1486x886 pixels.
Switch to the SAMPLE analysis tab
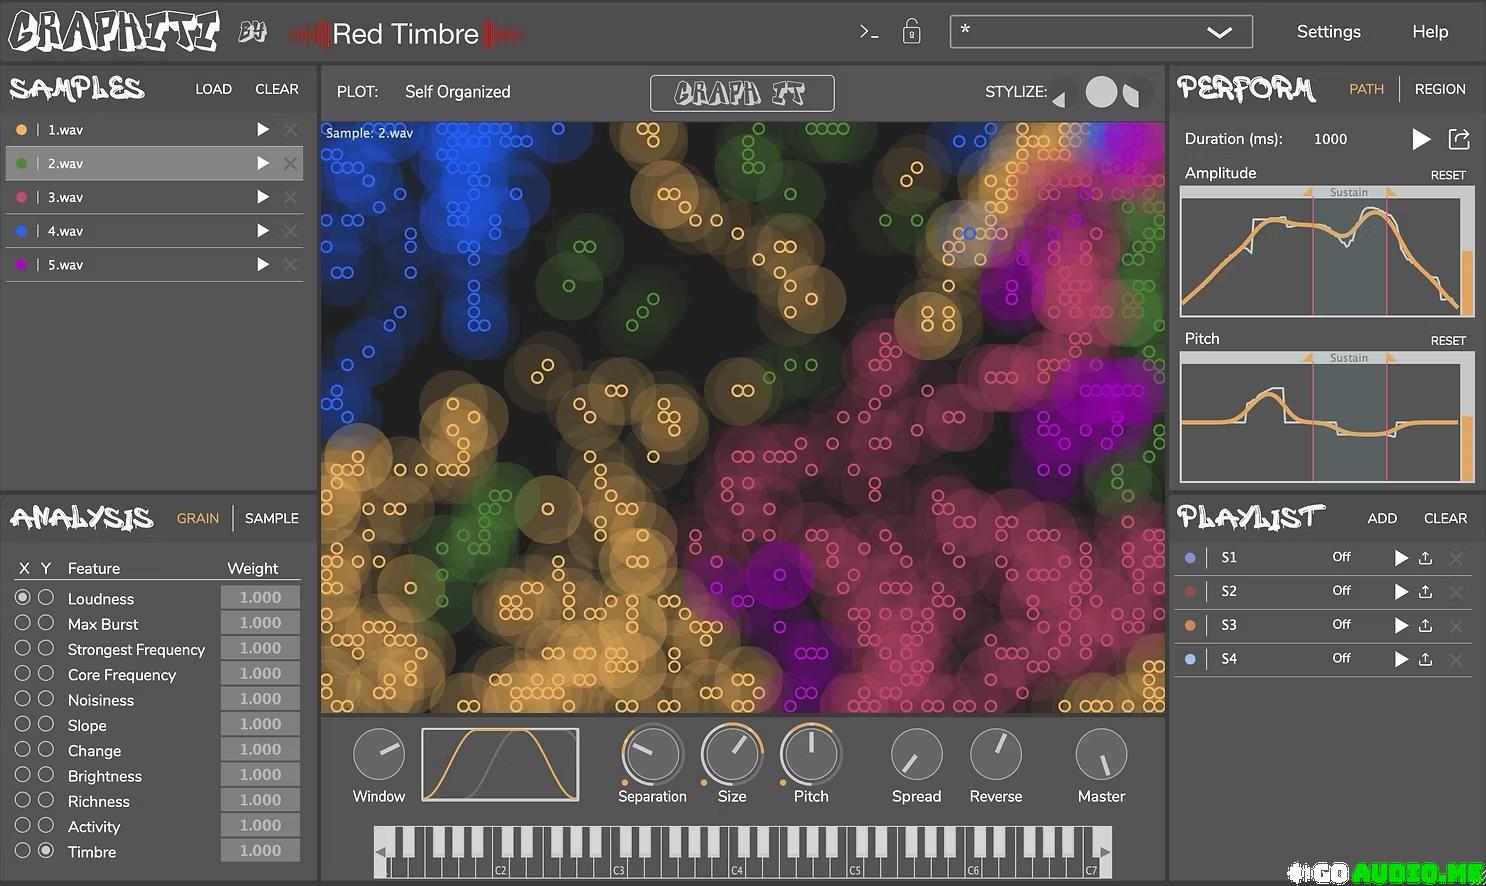271,518
